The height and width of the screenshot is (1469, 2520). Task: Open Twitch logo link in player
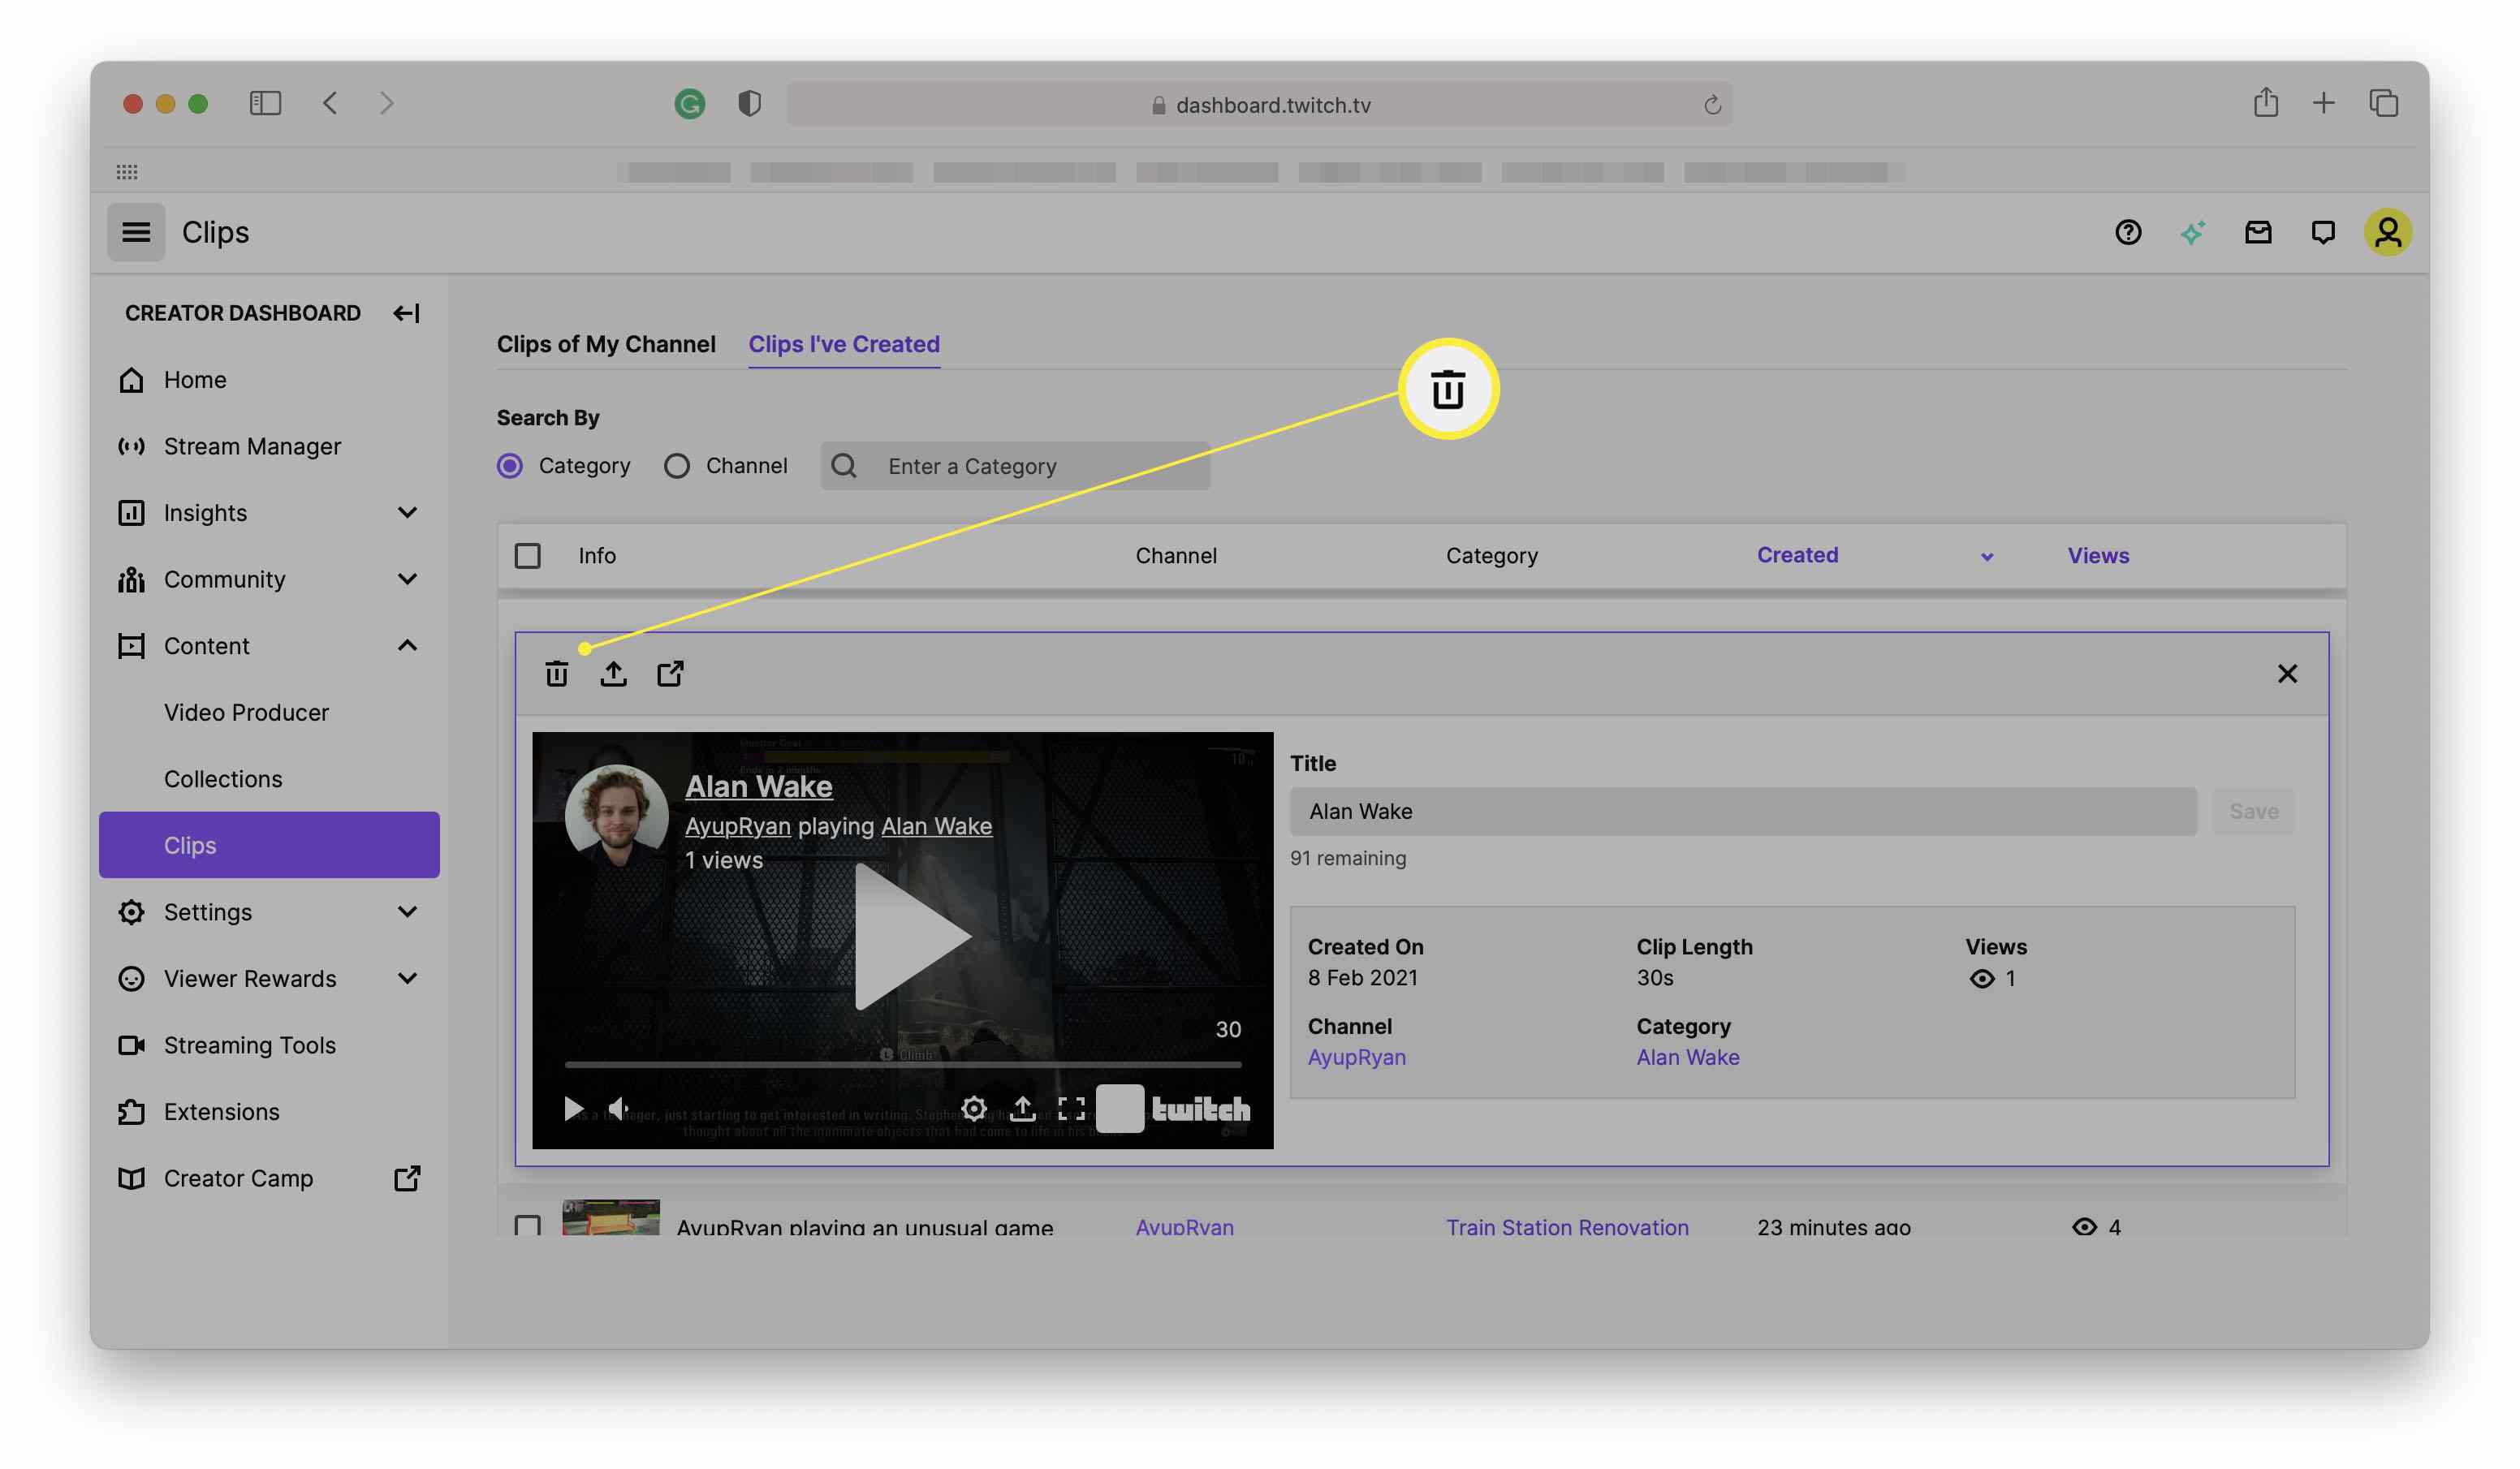pyautogui.click(x=1201, y=1109)
